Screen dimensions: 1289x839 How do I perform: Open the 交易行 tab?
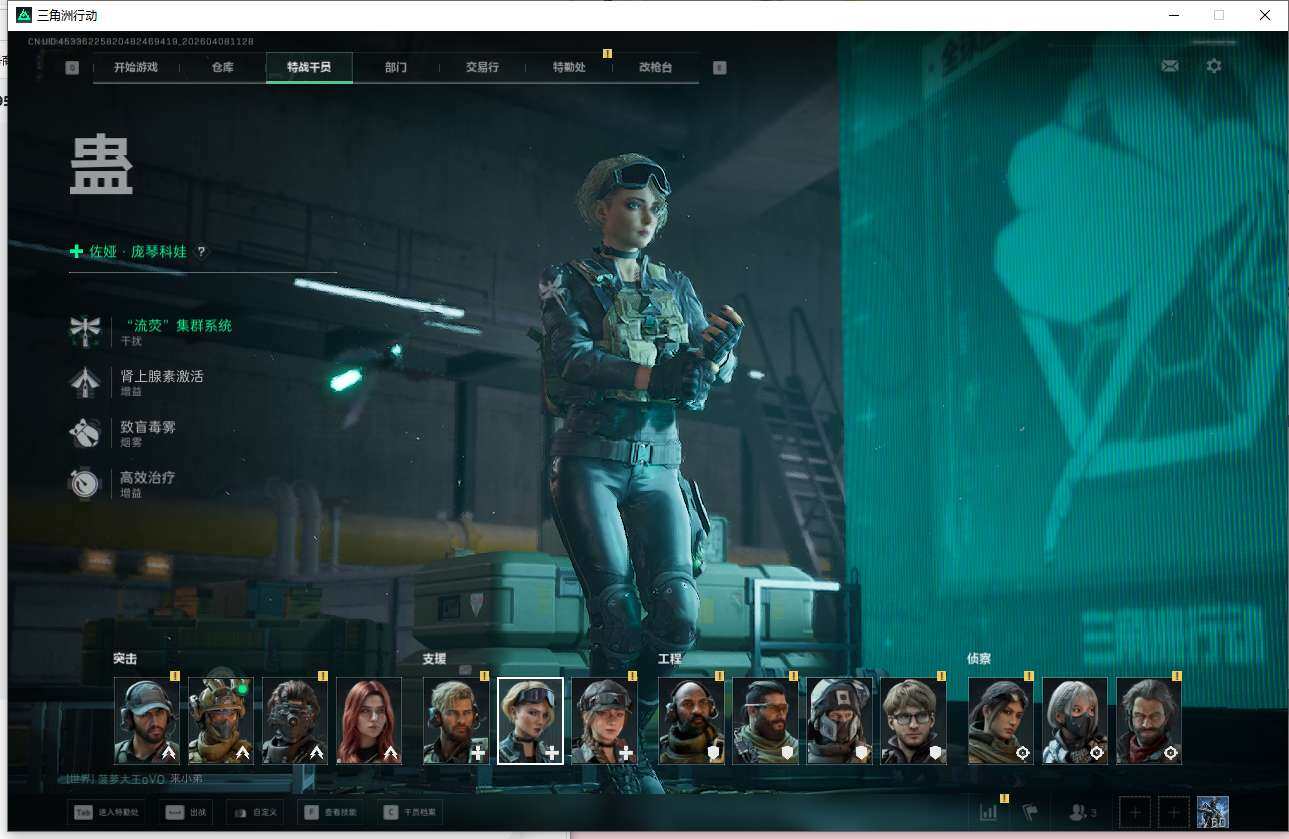[482, 68]
